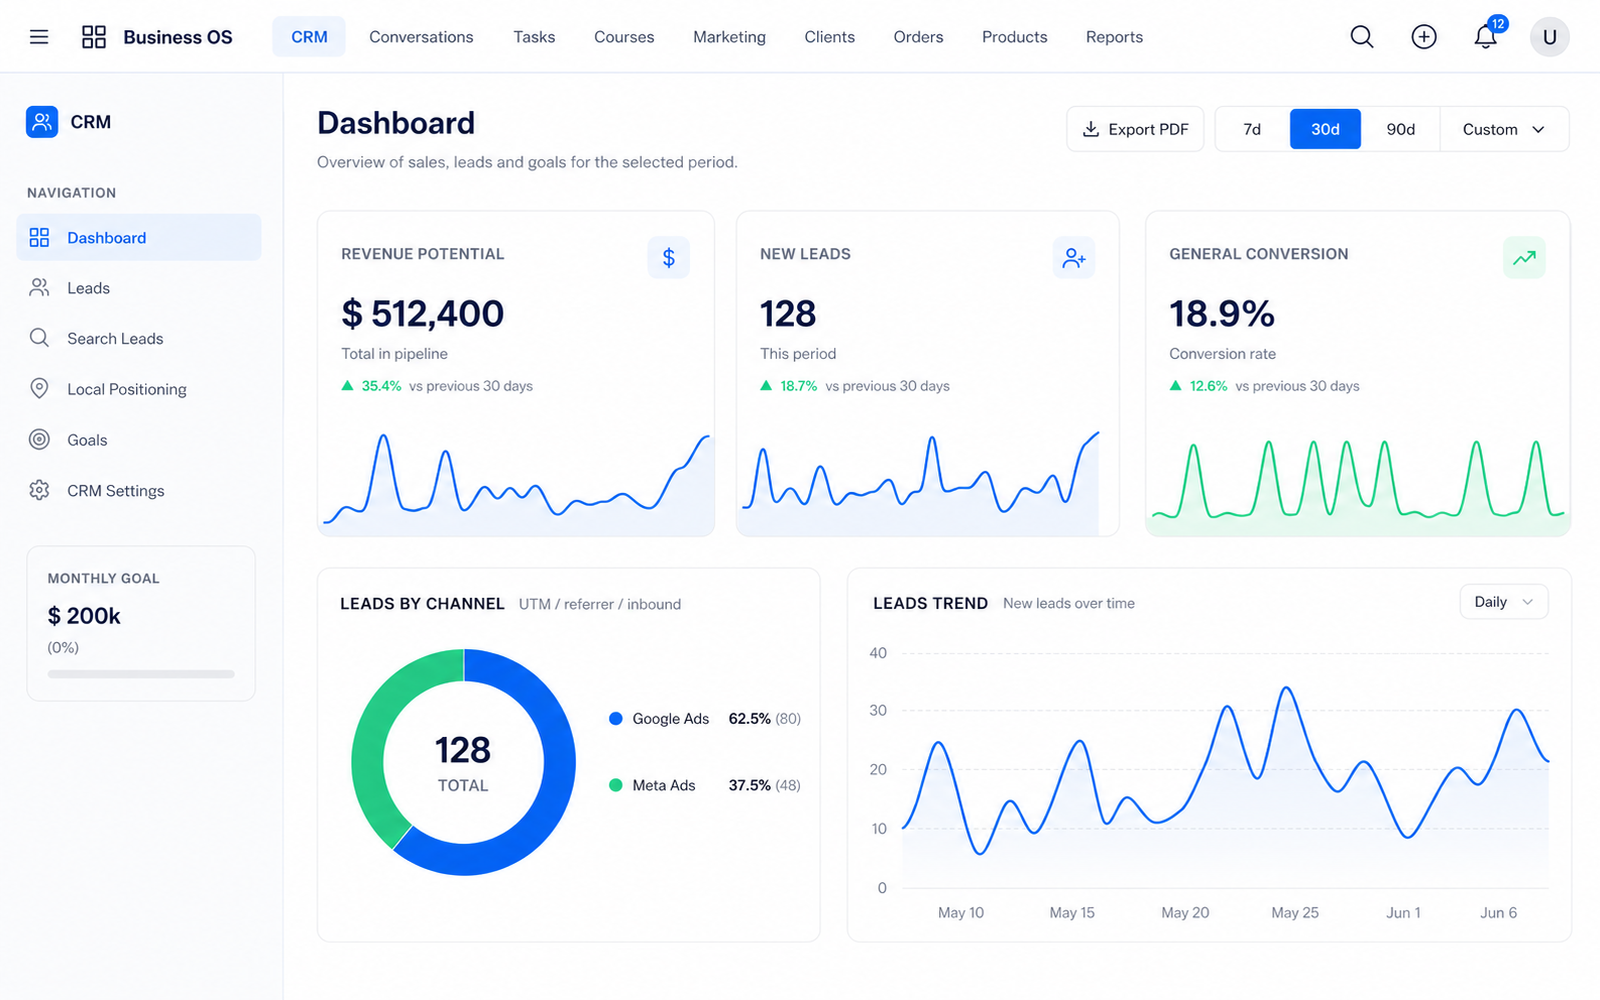1600x1000 pixels.
Task: Select the 30d period toggle
Action: [x=1325, y=129]
